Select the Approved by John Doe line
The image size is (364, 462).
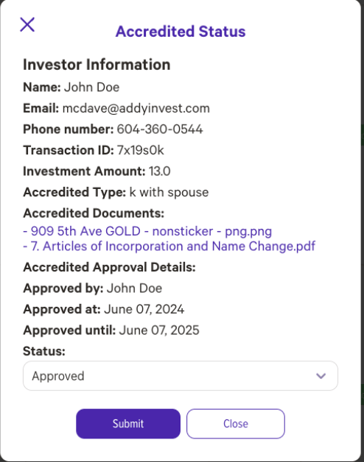tap(93, 288)
